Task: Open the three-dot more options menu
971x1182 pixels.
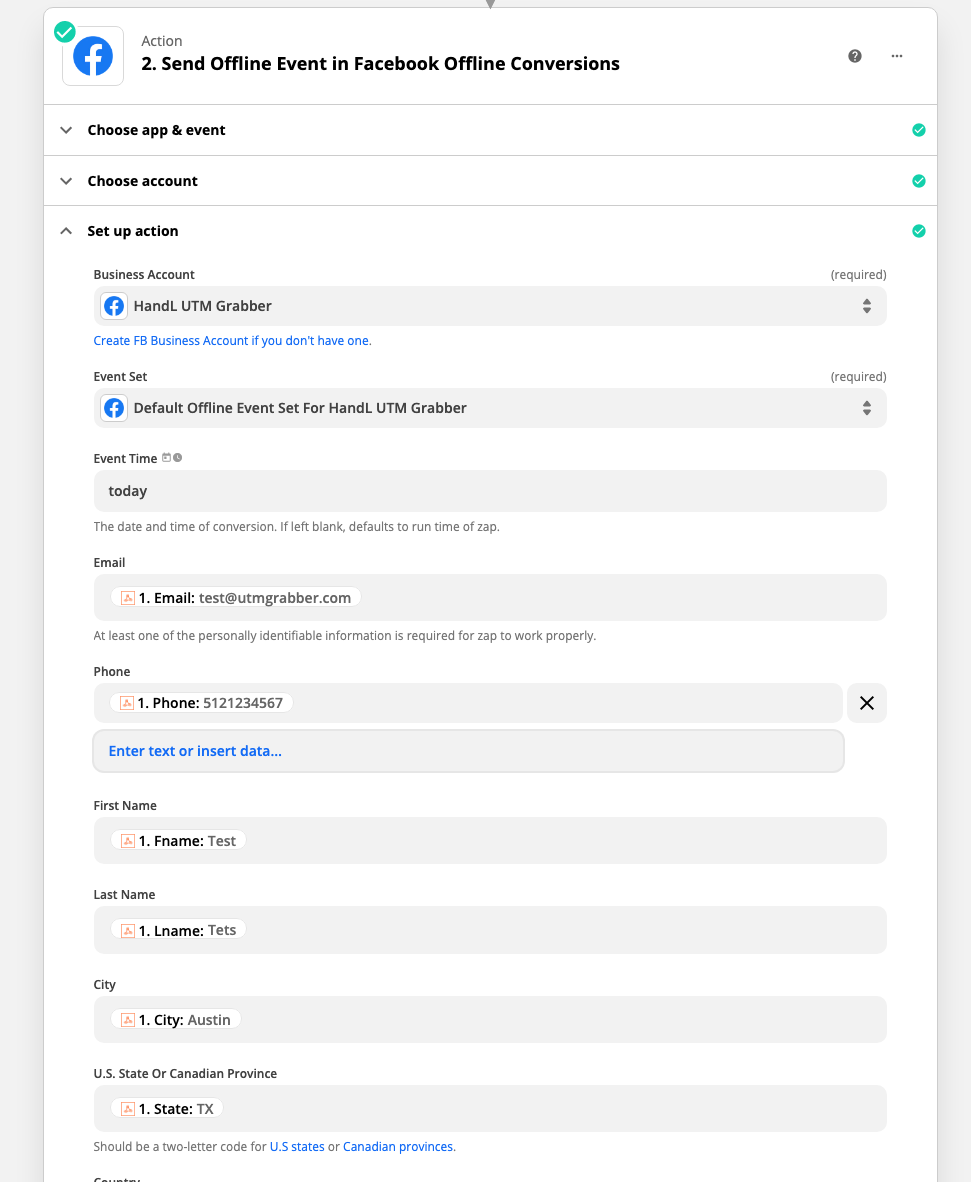Action: (x=897, y=56)
